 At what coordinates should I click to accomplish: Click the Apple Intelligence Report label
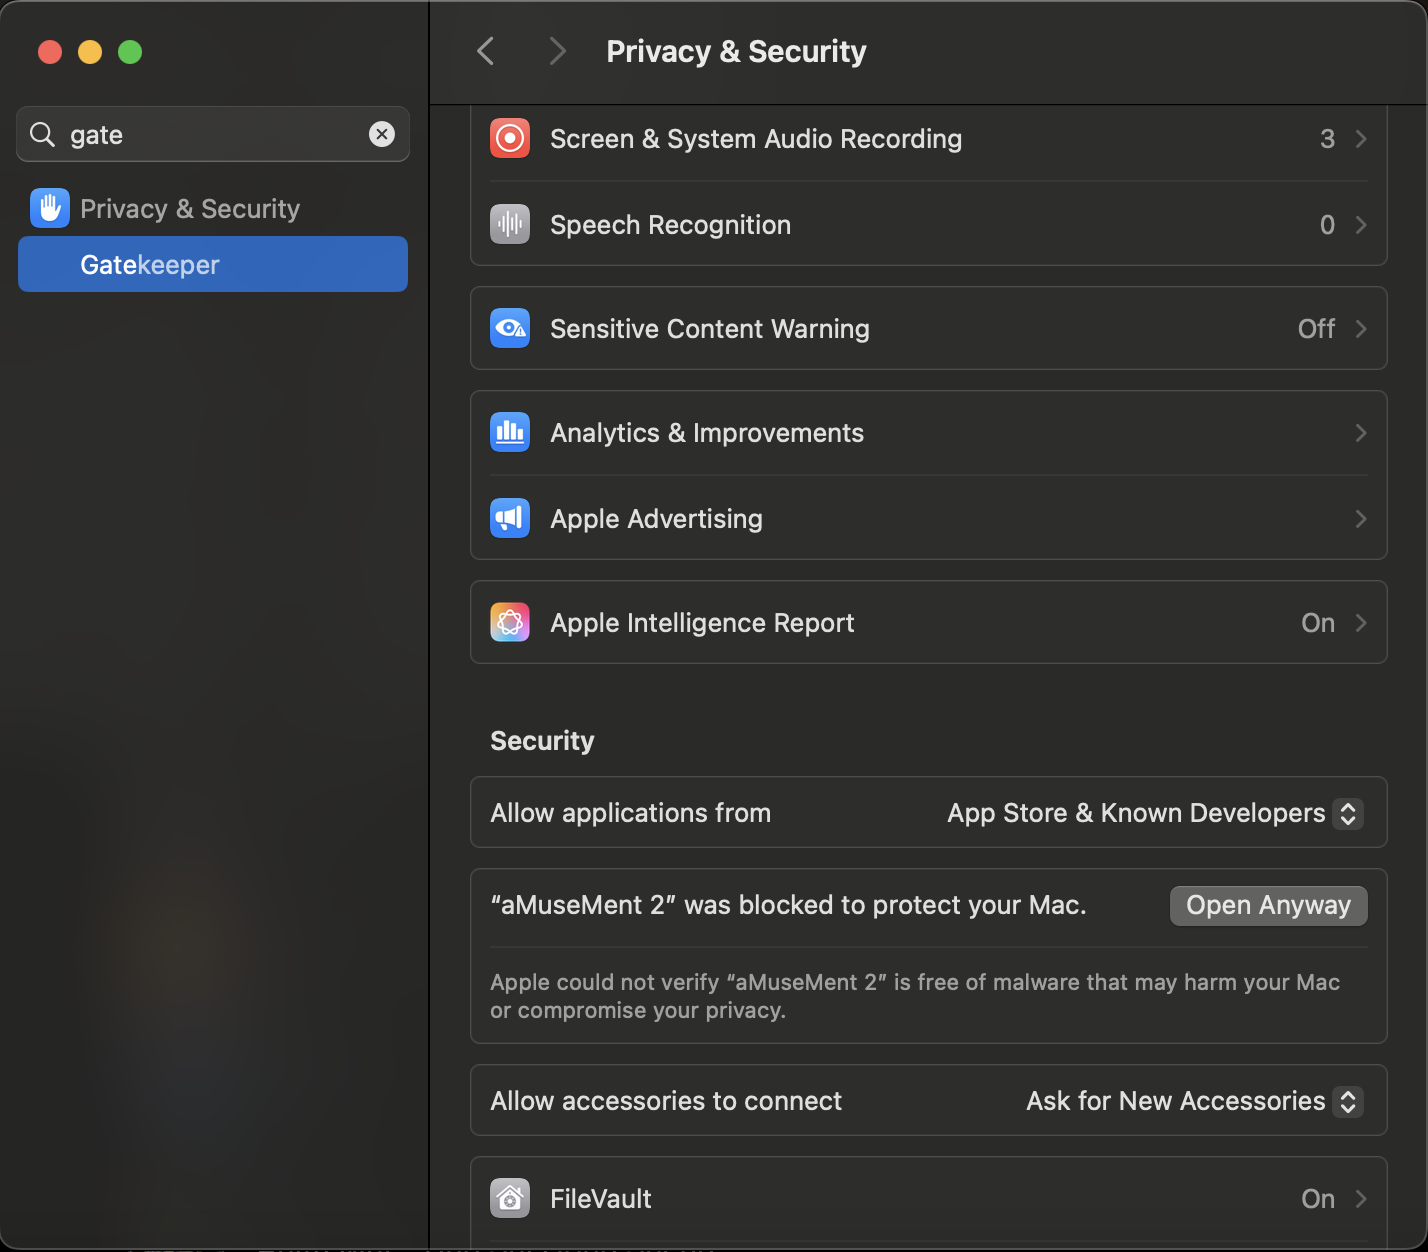pyautogui.click(x=702, y=623)
